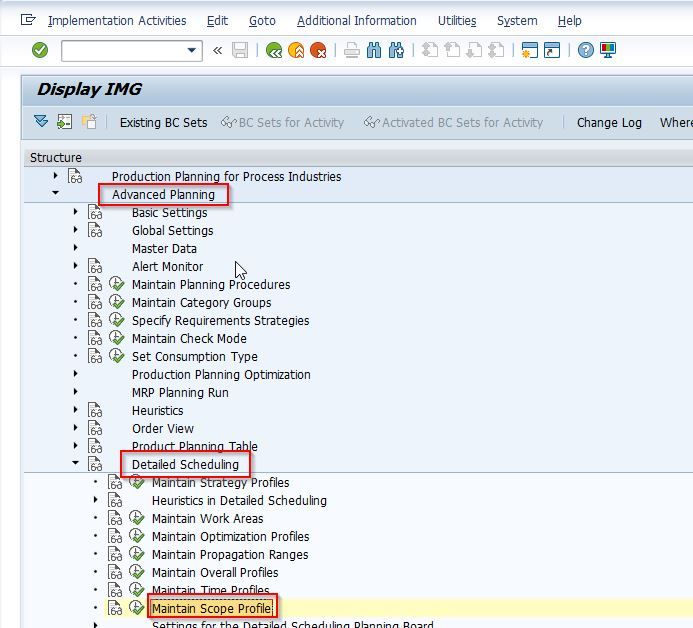Expand the Order View node
The image size is (693, 628).
76,428
